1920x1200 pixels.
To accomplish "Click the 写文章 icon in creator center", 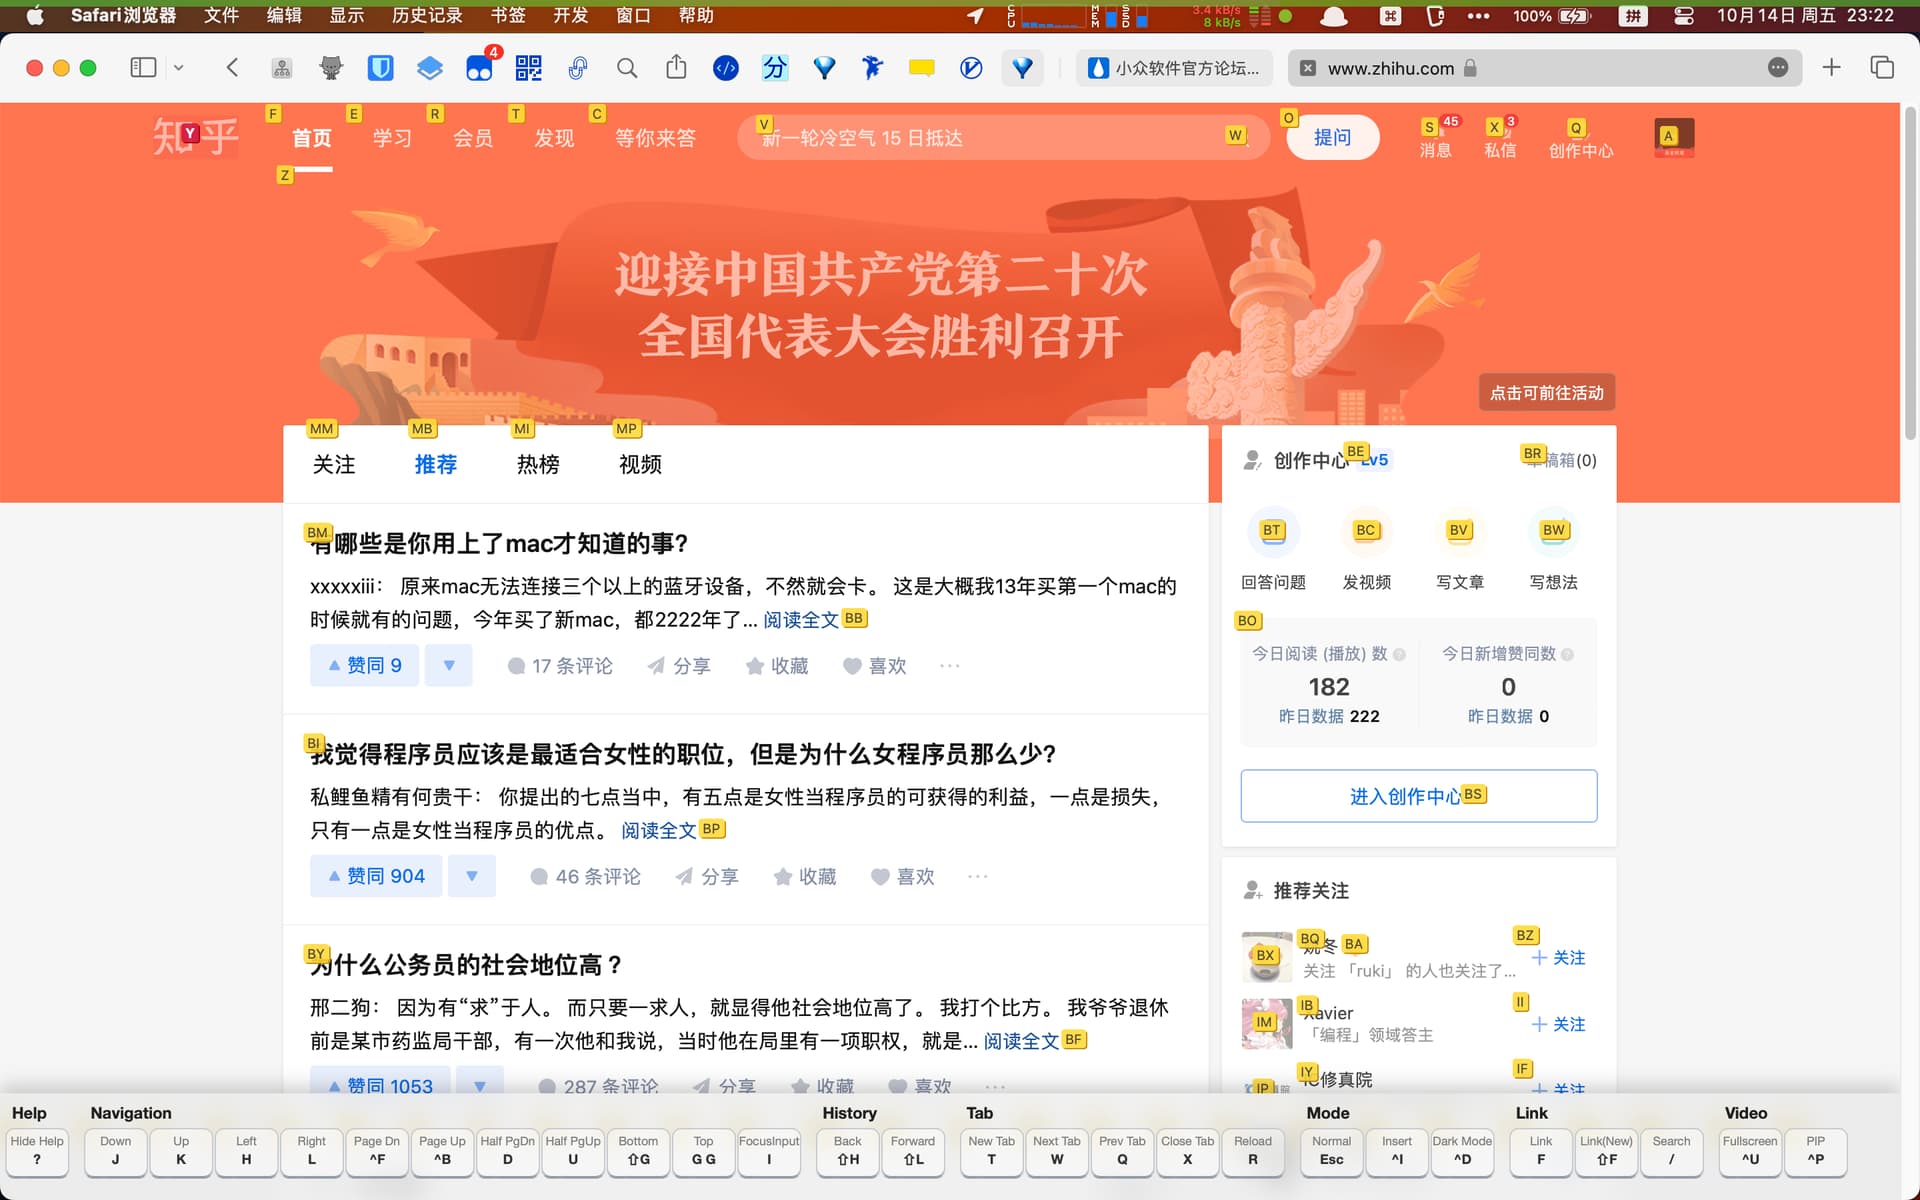I will 1459,532.
